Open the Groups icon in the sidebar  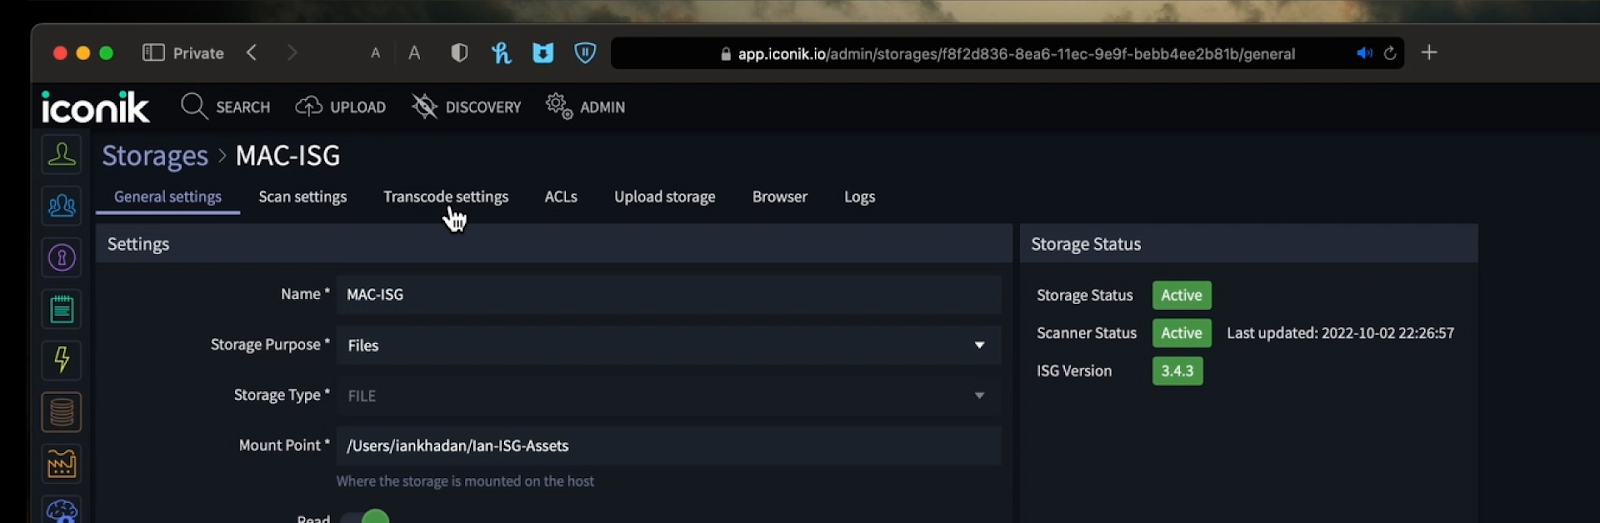tap(61, 206)
